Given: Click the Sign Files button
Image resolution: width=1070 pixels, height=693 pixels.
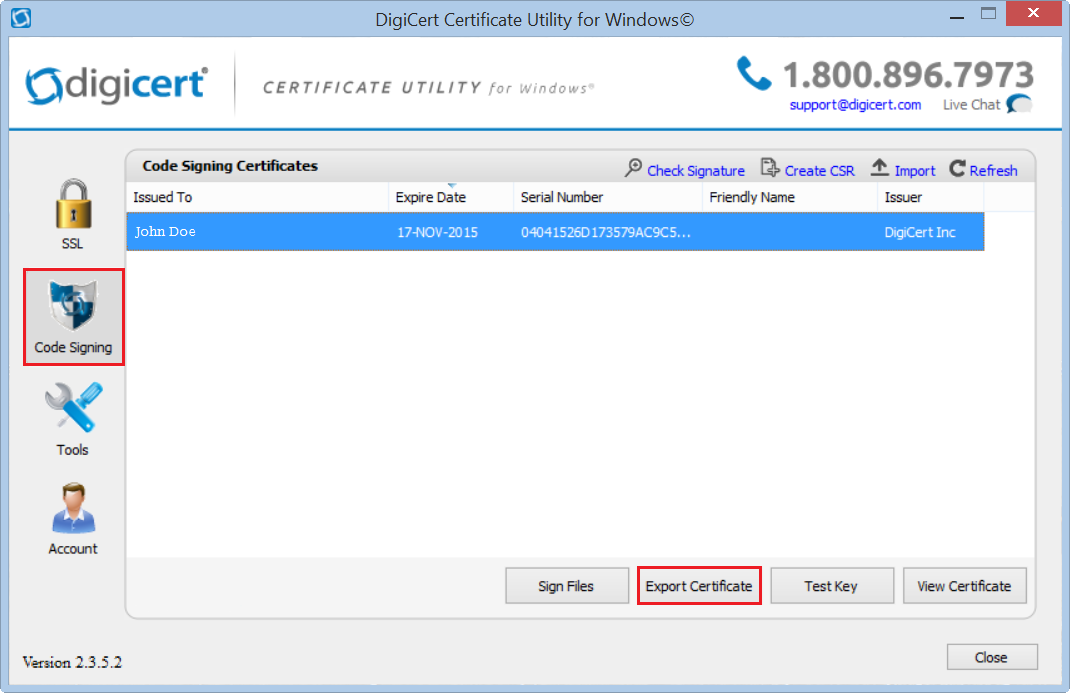Looking at the screenshot, I should point(566,586).
